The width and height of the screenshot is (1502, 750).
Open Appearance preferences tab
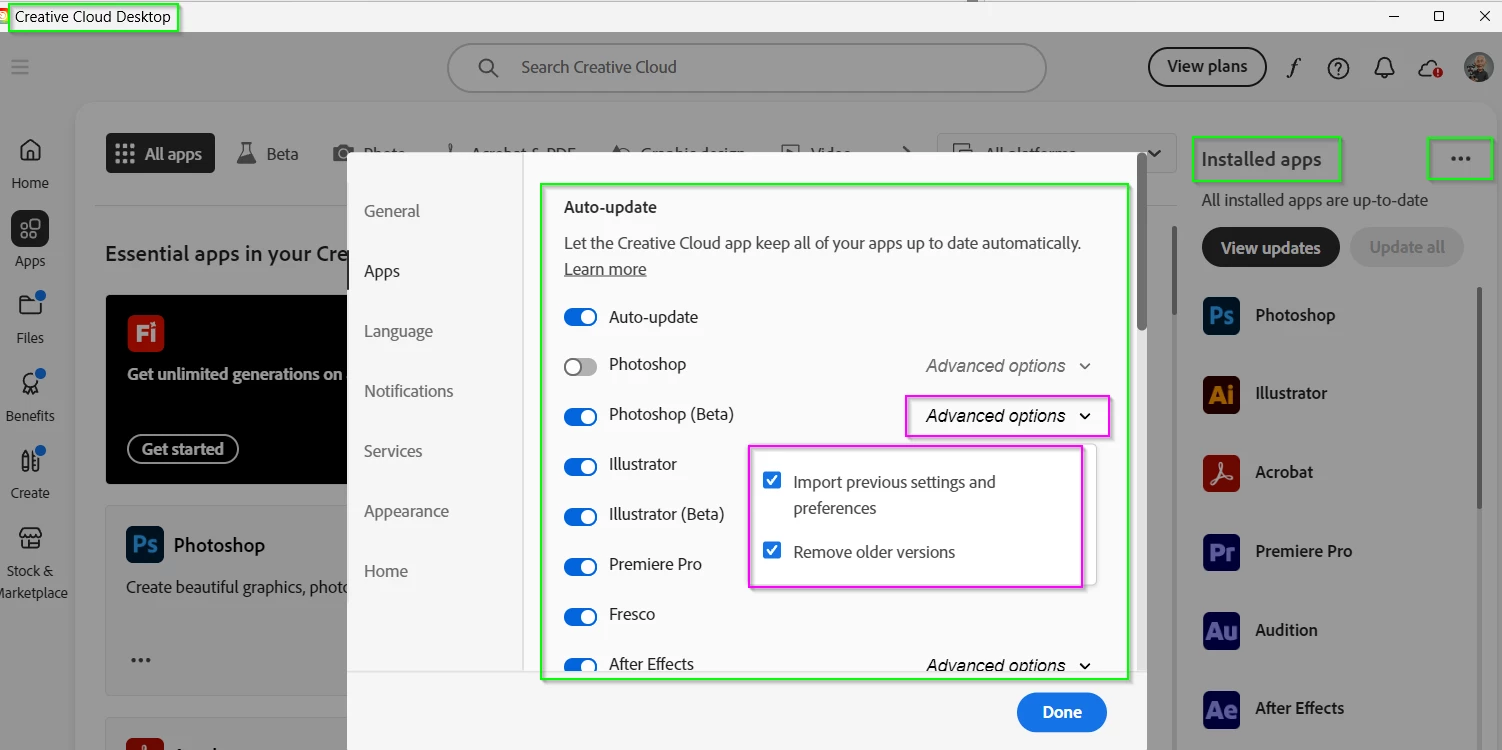pos(406,511)
